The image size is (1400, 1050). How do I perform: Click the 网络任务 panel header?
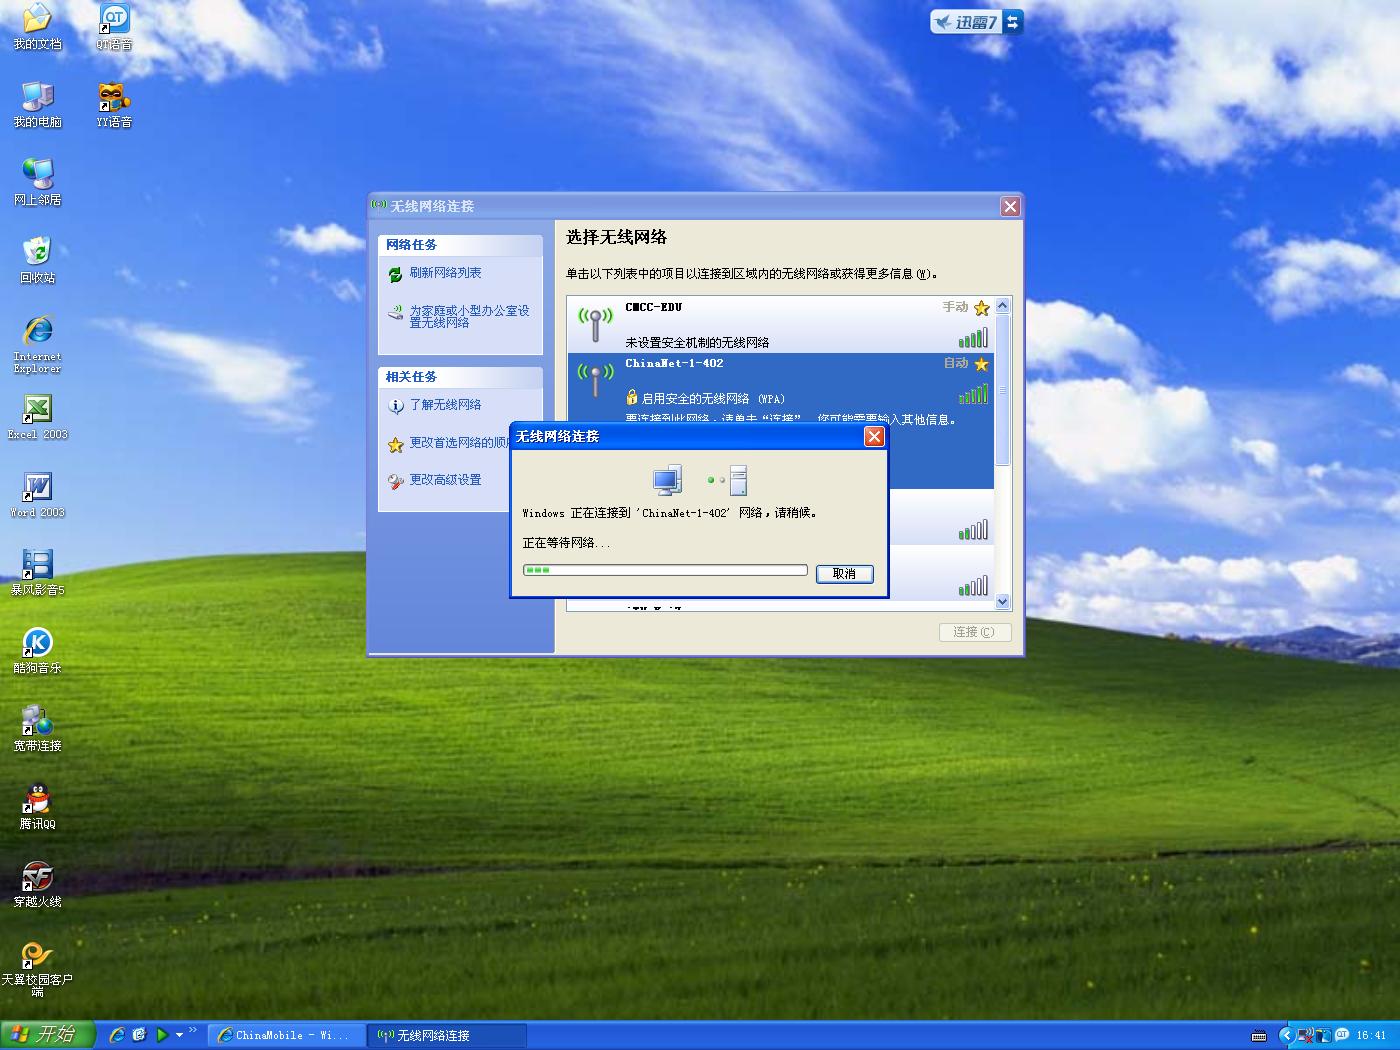click(460, 244)
